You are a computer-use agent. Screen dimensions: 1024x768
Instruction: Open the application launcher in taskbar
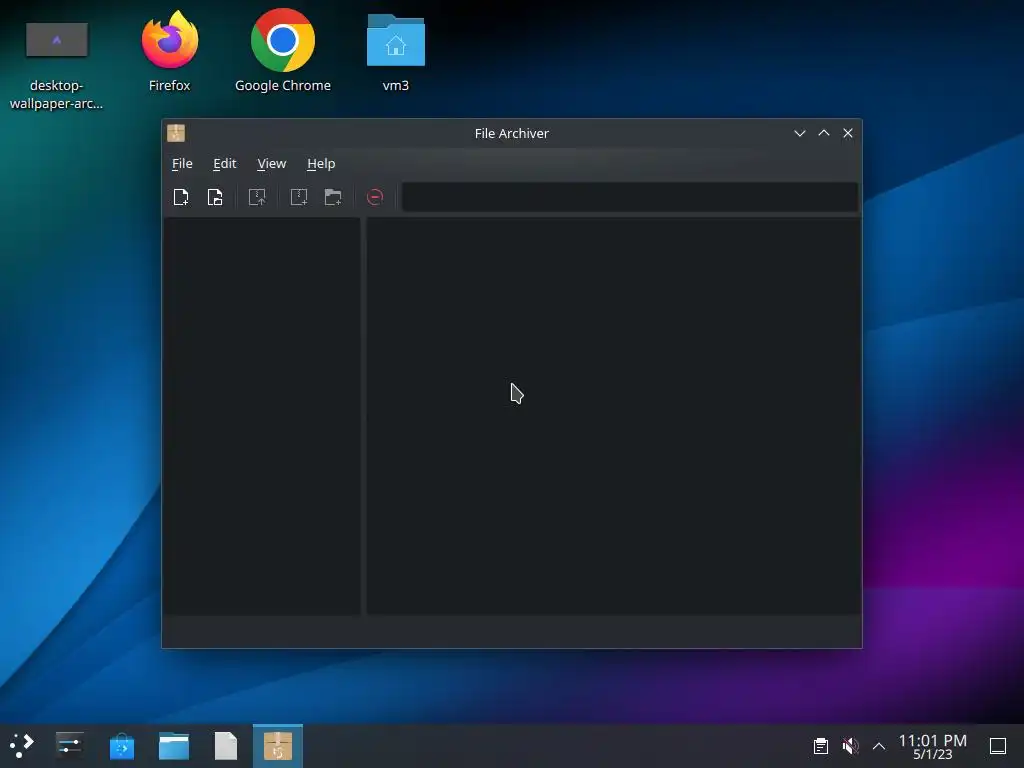pos(22,745)
